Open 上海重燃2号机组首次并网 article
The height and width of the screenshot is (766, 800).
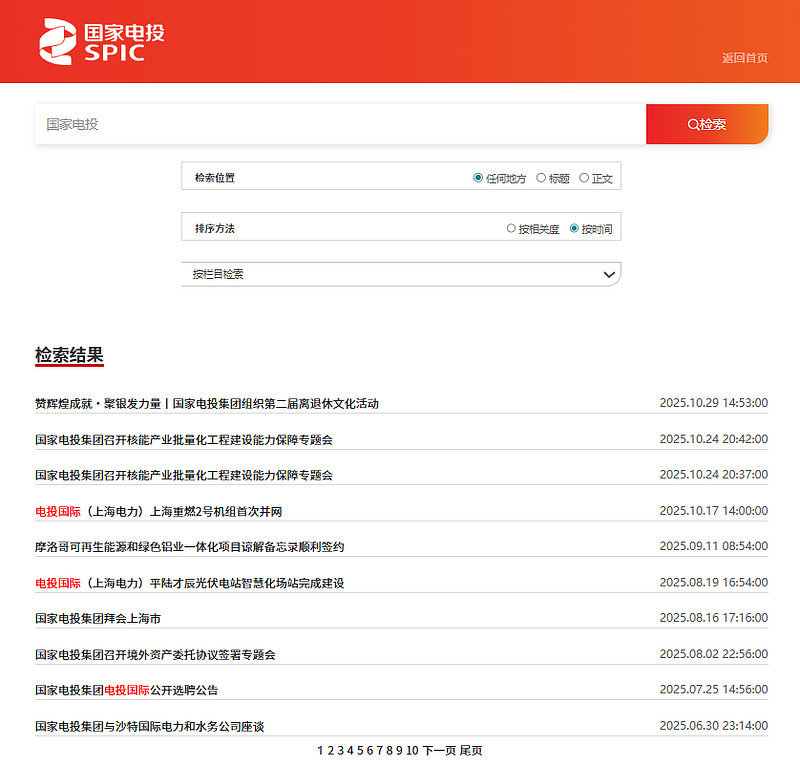pyautogui.click(x=158, y=511)
